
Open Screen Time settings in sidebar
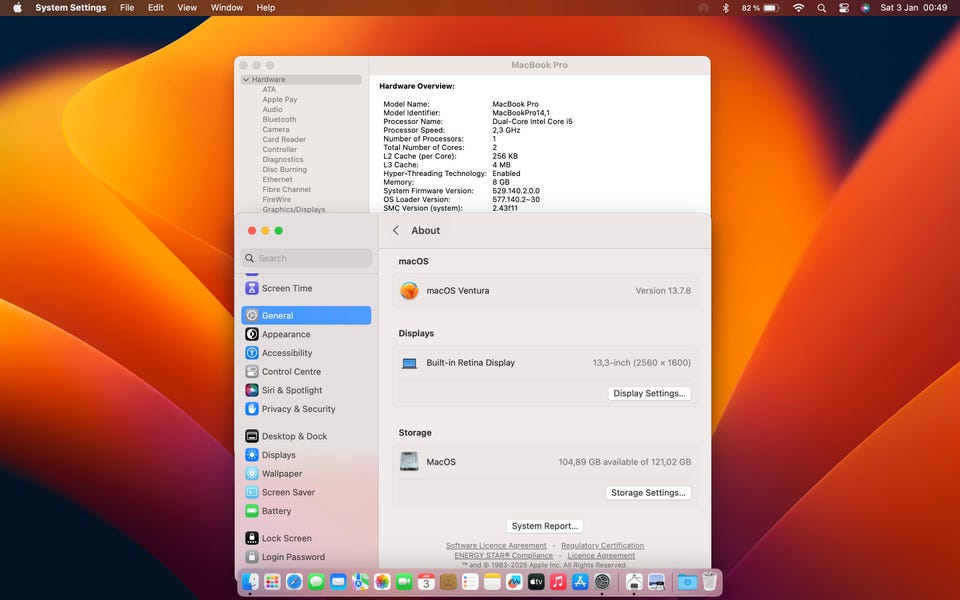click(287, 288)
